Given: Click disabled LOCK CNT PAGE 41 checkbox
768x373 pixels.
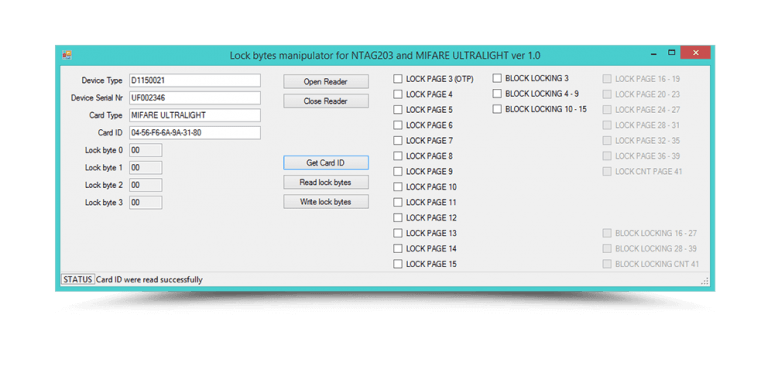Looking at the screenshot, I should point(607,171).
